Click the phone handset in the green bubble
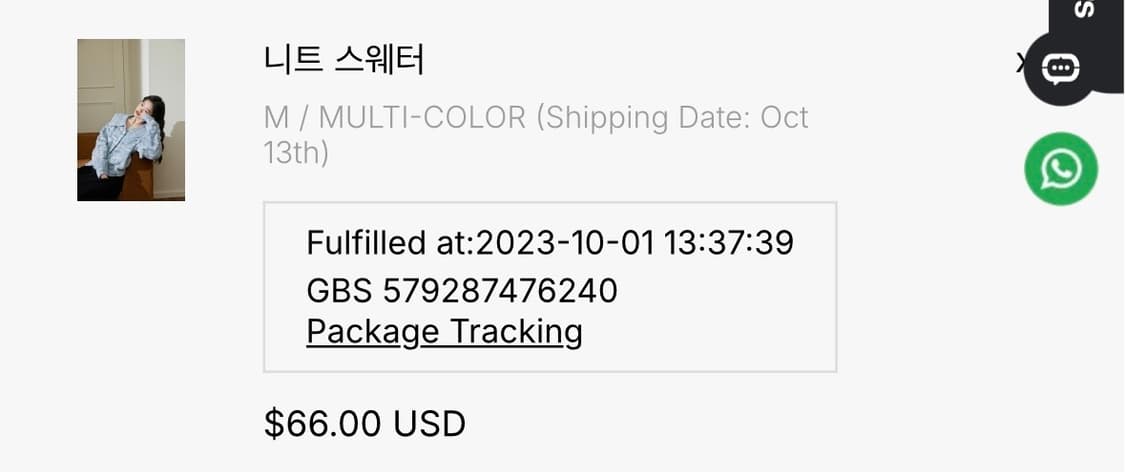Viewport: 1125px width, 472px height. pos(1060,169)
